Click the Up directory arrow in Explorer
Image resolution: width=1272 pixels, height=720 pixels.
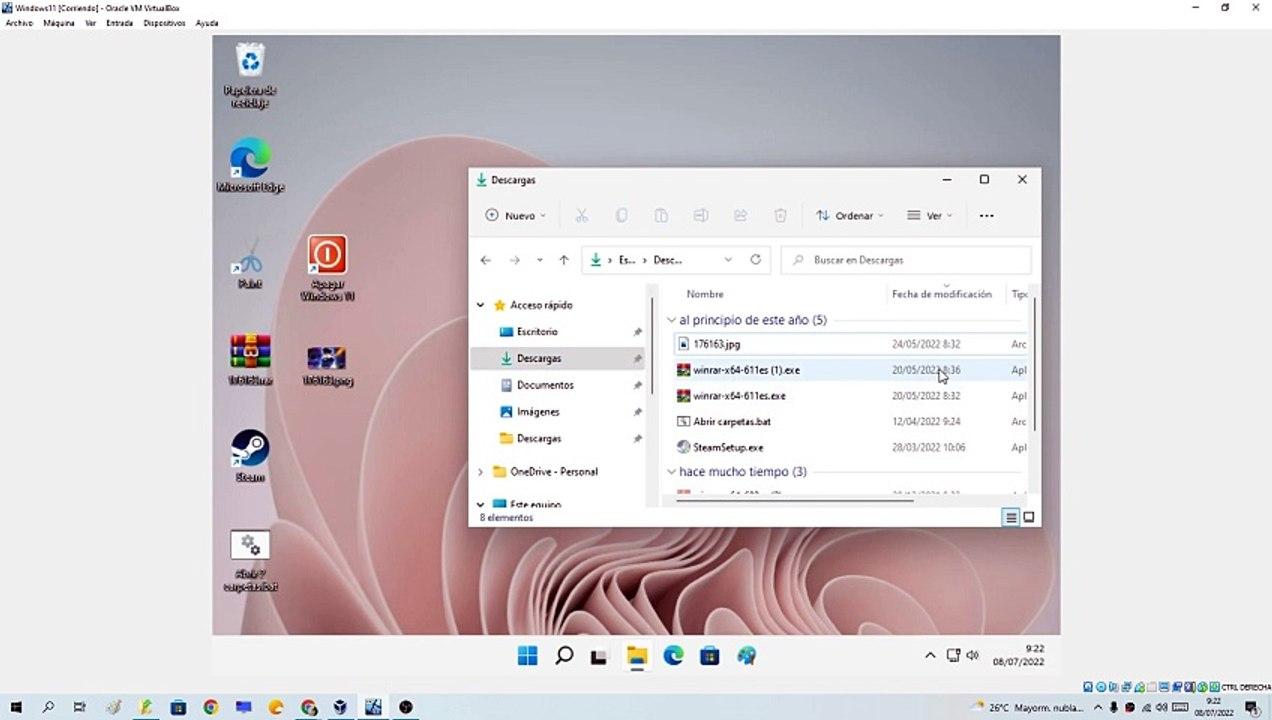coord(564,260)
